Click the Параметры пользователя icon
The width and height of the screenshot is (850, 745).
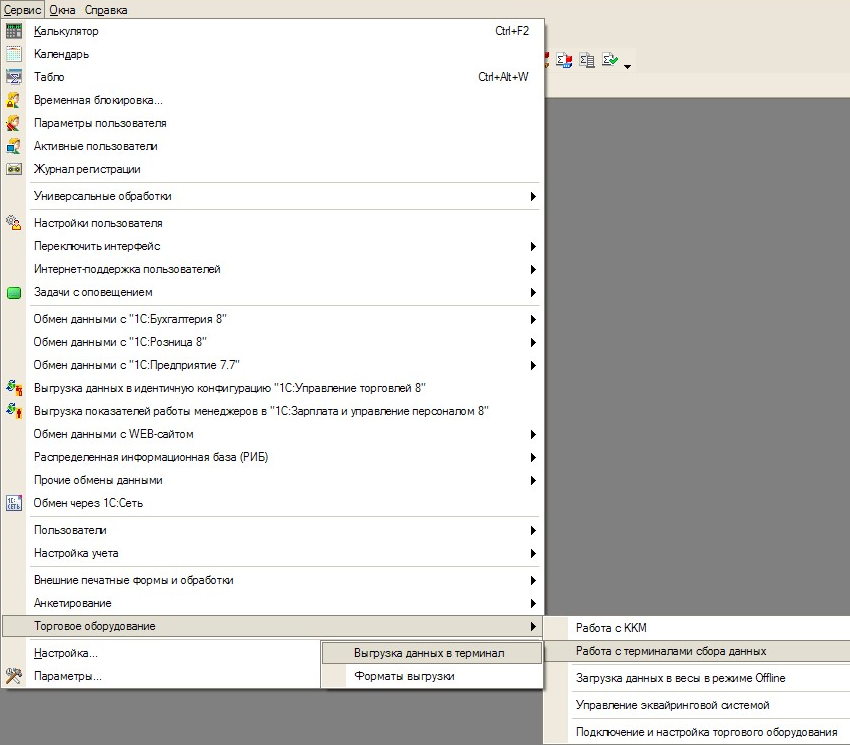tap(14, 123)
